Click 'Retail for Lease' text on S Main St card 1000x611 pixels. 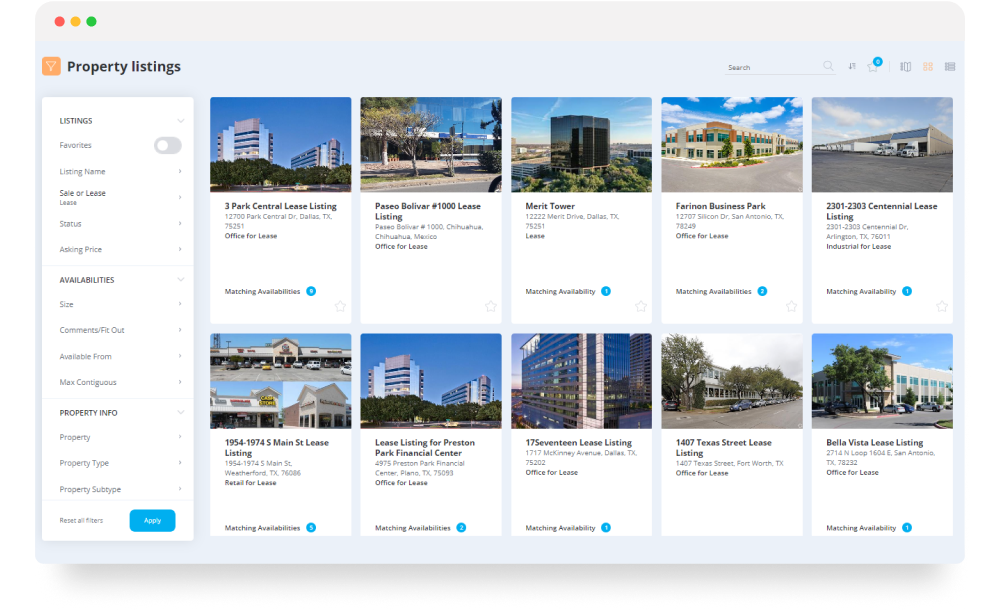click(250, 483)
